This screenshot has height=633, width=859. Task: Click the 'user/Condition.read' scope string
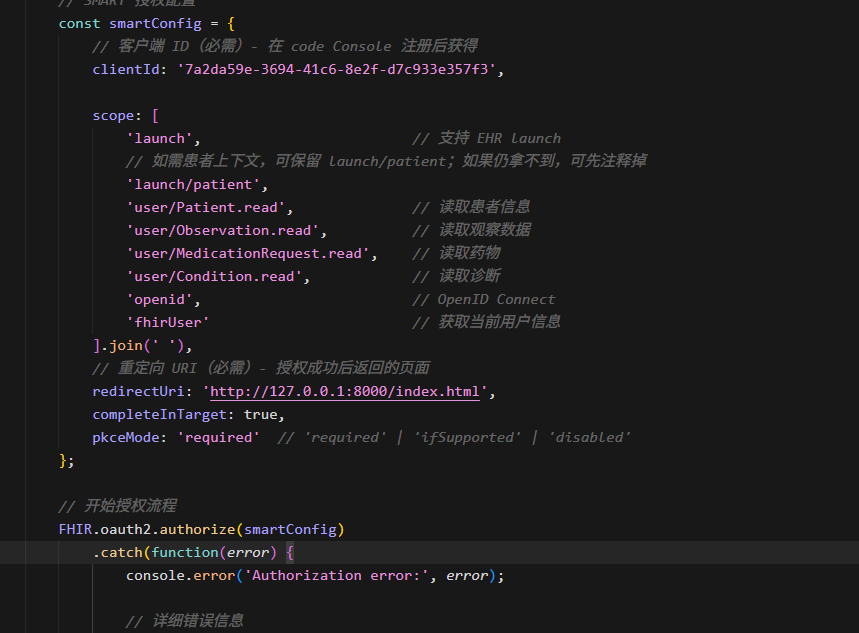pyautogui.click(x=217, y=276)
